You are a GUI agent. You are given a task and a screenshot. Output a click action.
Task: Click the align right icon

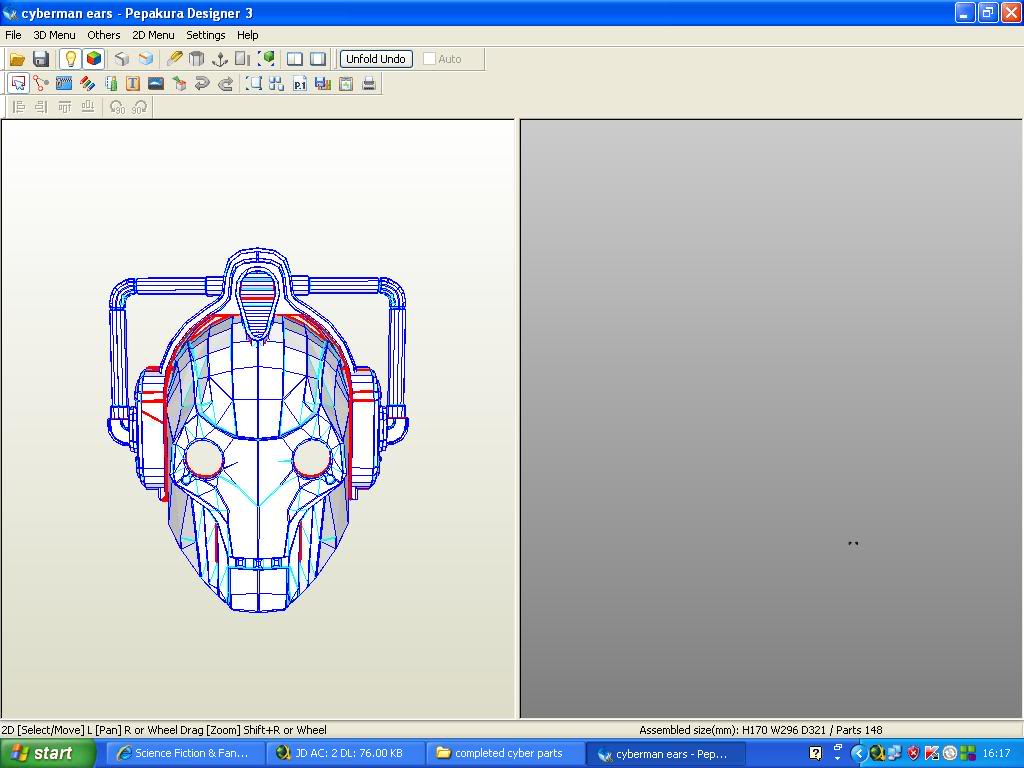click(41, 107)
